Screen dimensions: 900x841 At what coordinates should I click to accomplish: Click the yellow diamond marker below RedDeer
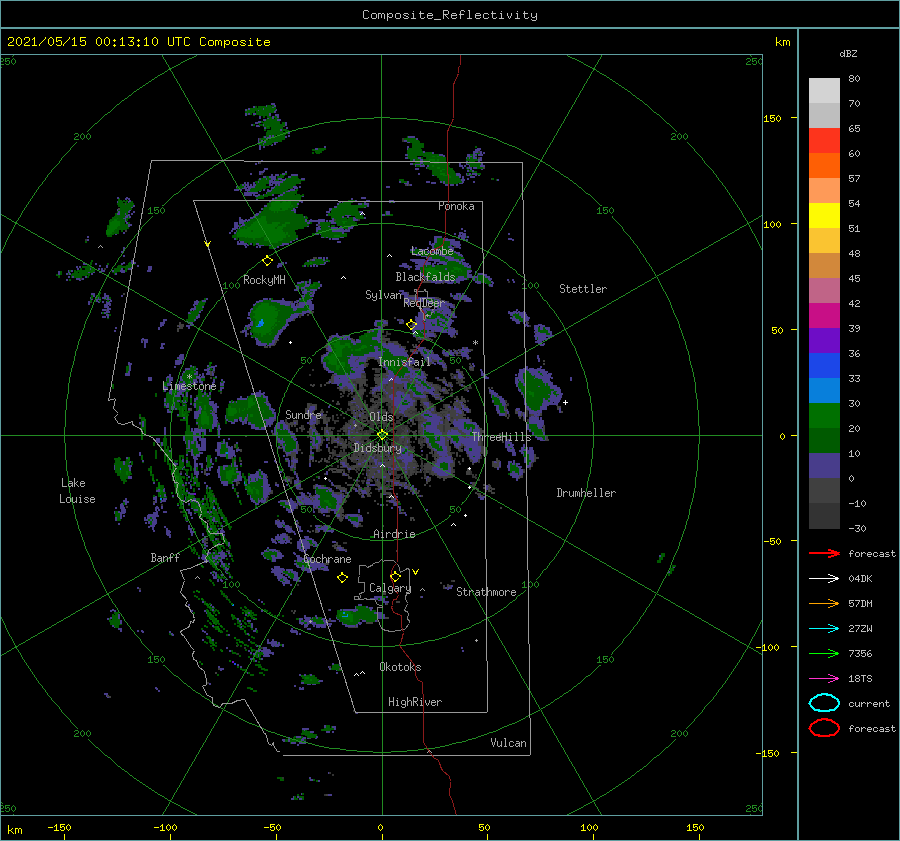(x=411, y=325)
